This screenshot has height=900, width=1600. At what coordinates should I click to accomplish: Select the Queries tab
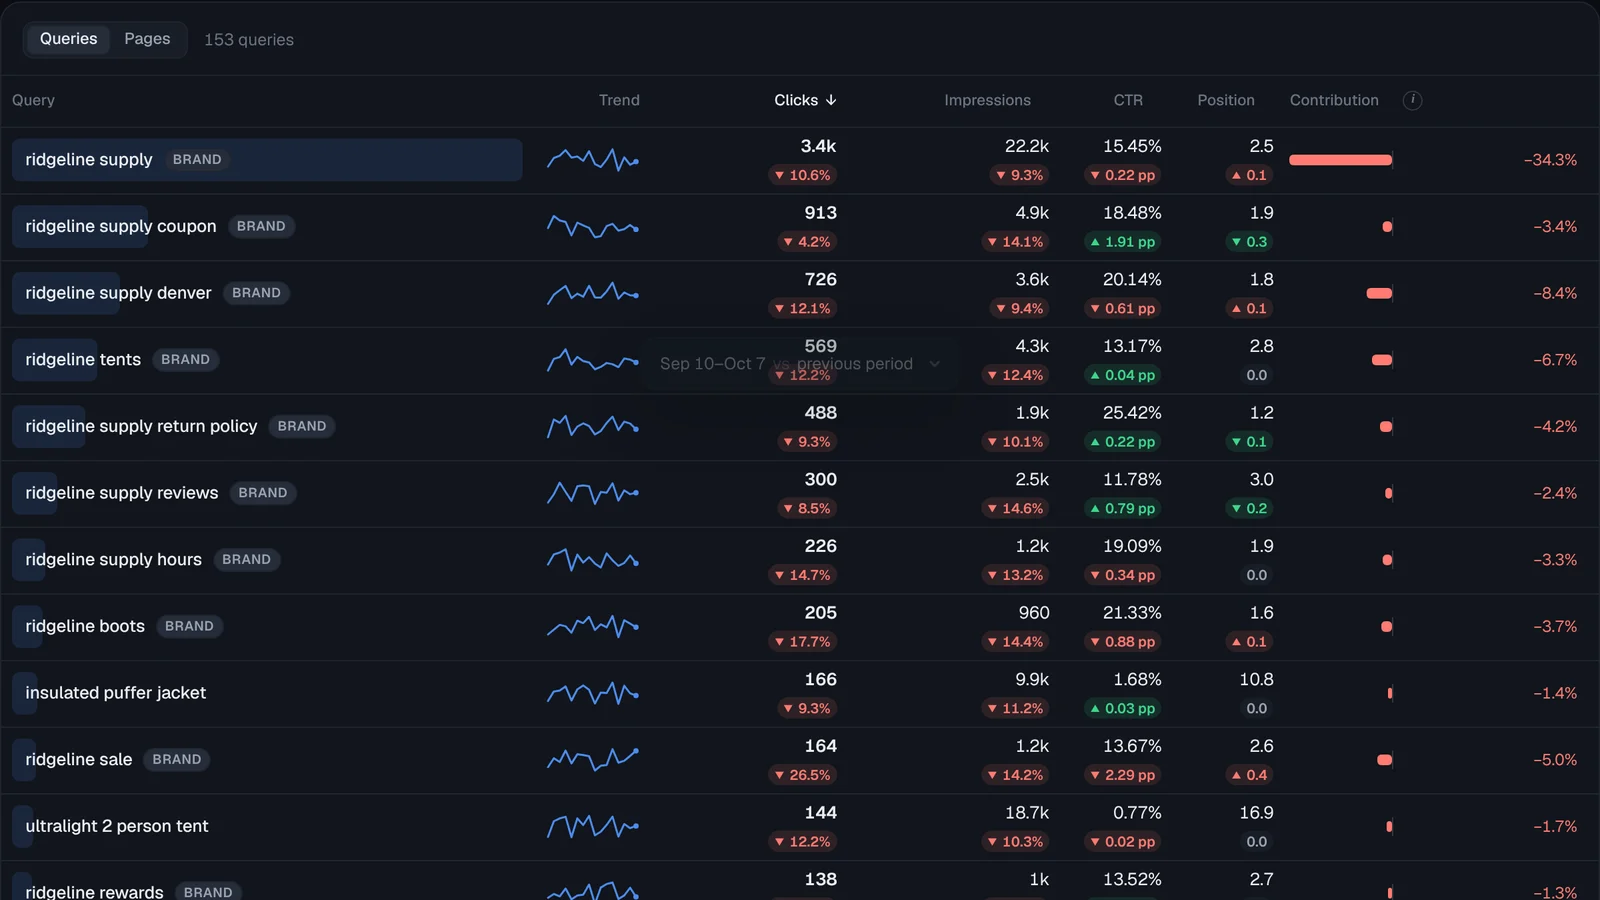[68, 39]
